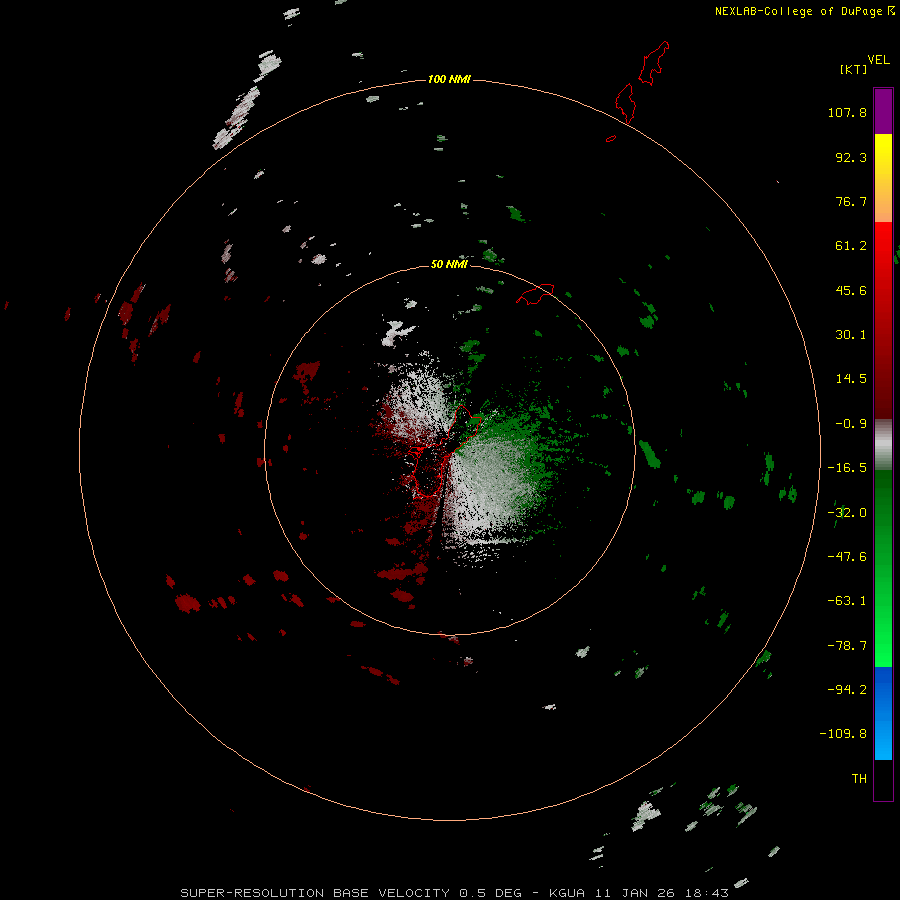
Task: Select the 107.8 value on velocity scale
Action: (847, 112)
